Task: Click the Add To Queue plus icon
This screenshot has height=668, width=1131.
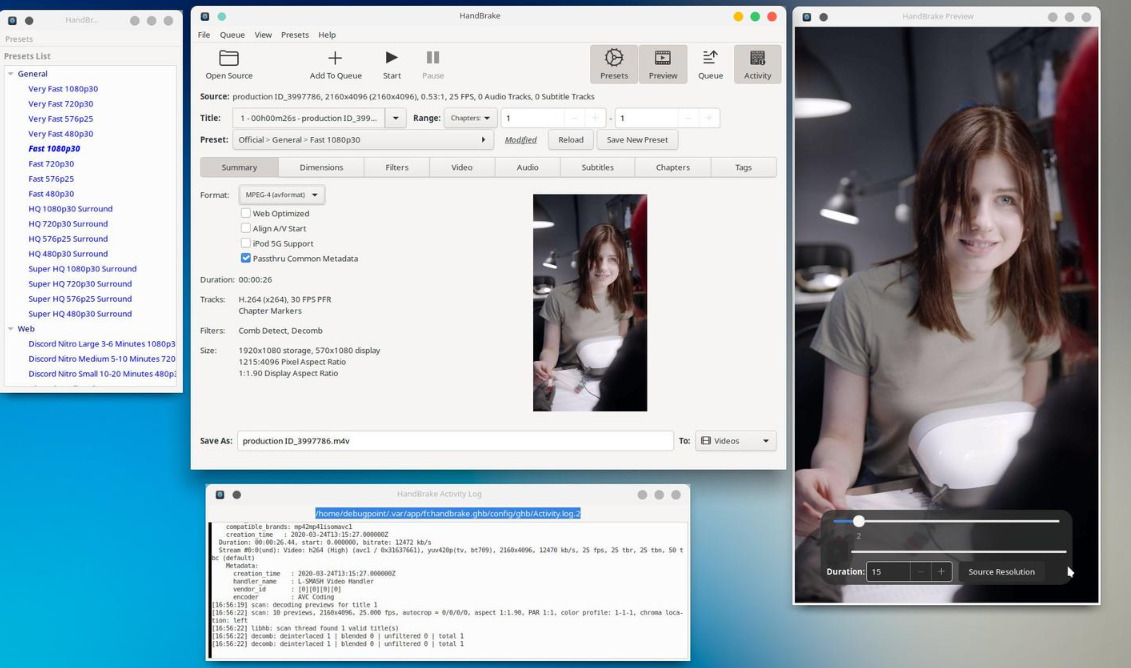Action: click(x=335, y=58)
